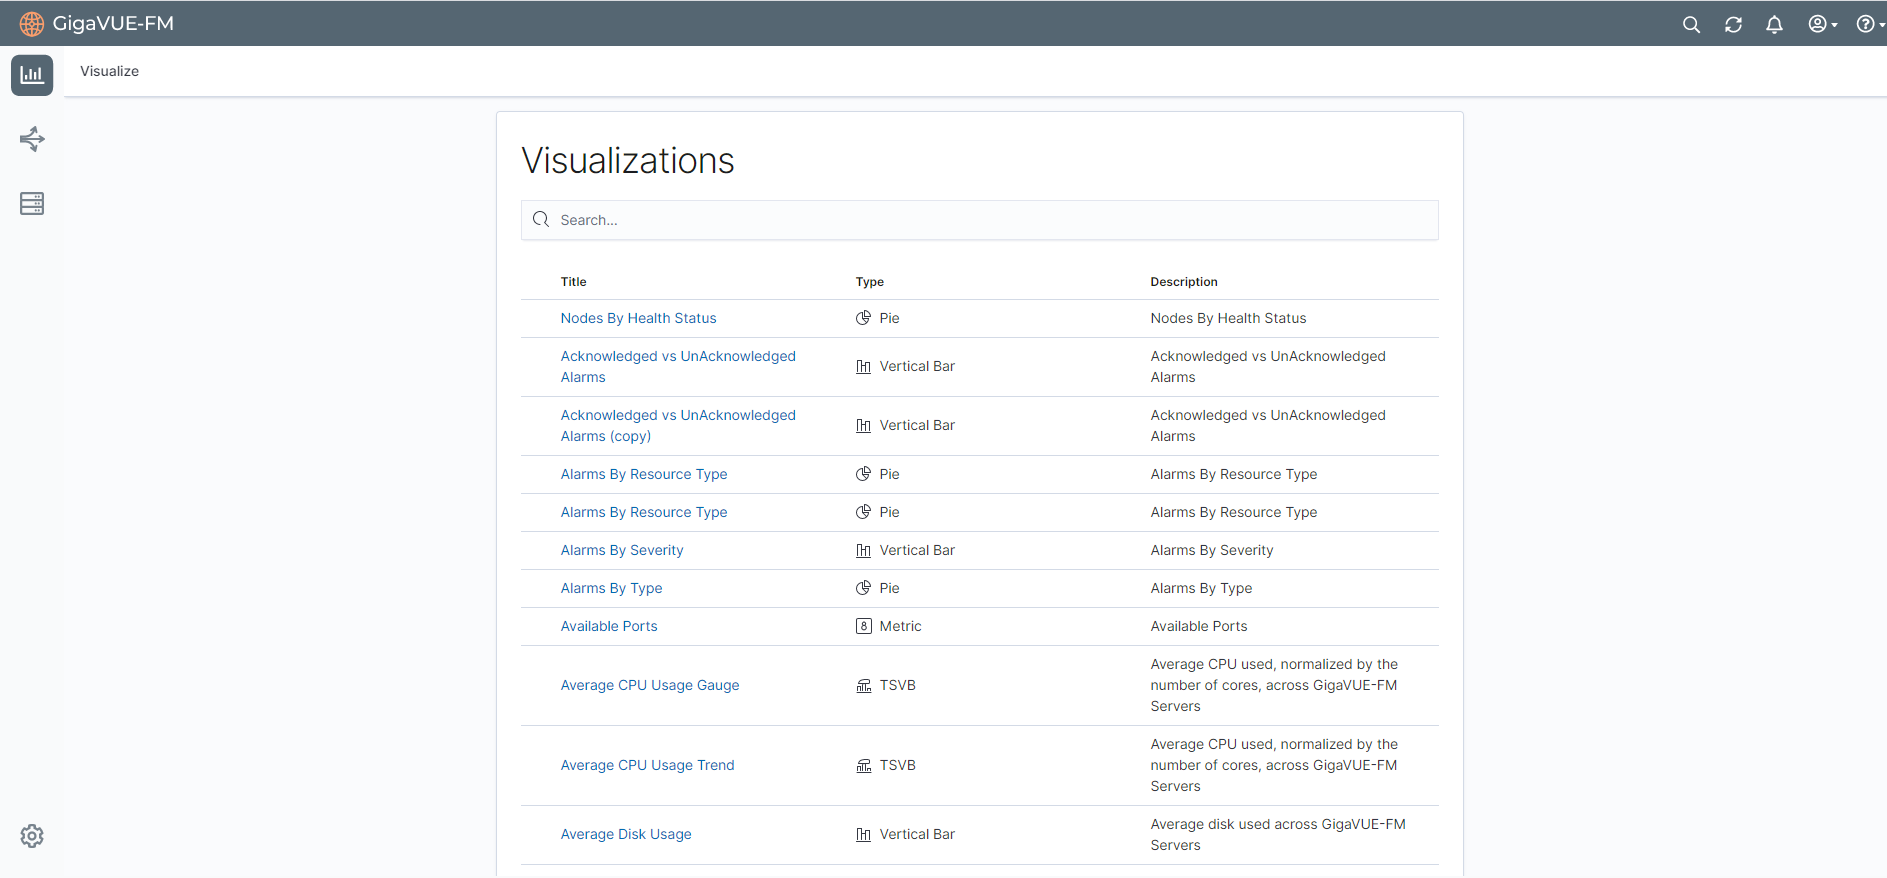The width and height of the screenshot is (1887, 878).
Task: Open Average CPU Usage Gauge visualization
Action: [x=650, y=685]
